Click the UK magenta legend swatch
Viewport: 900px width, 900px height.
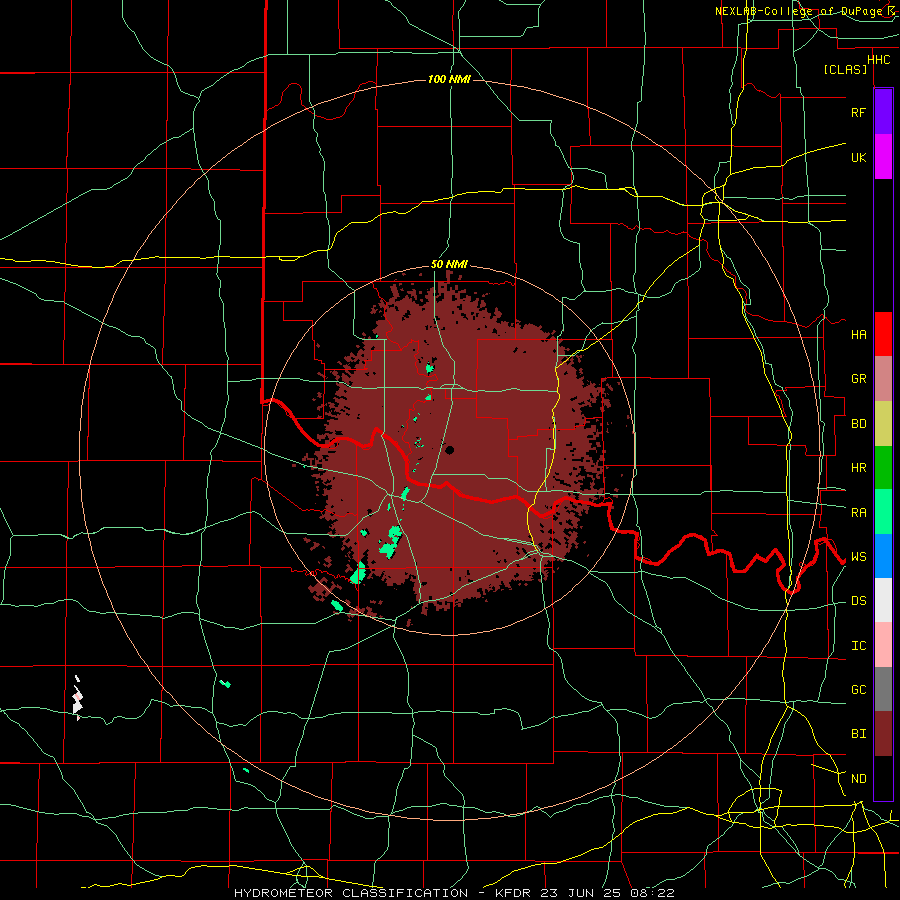coord(883,157)
